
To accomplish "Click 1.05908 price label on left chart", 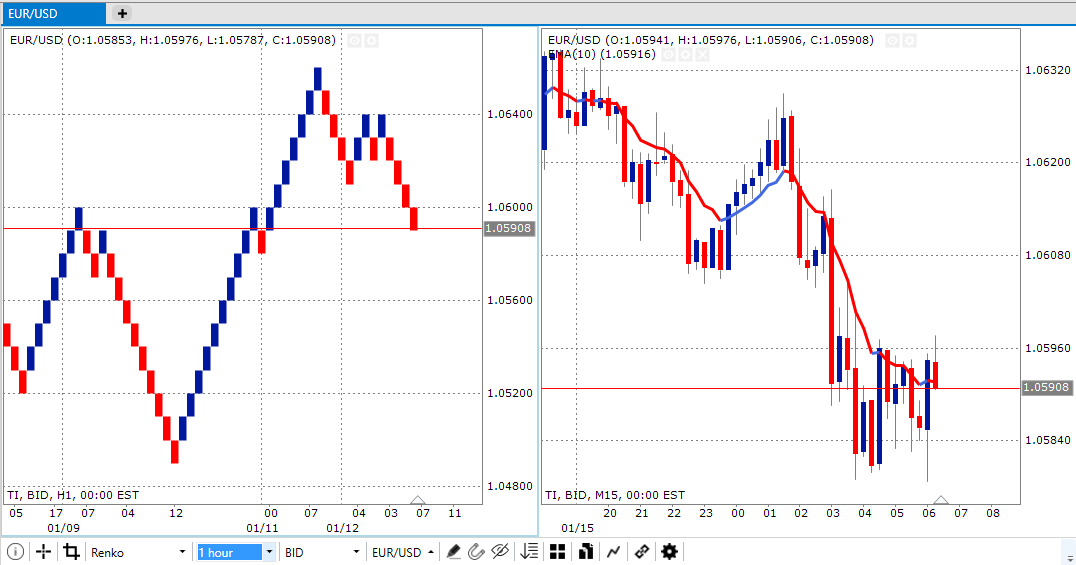I will point(508,228).
